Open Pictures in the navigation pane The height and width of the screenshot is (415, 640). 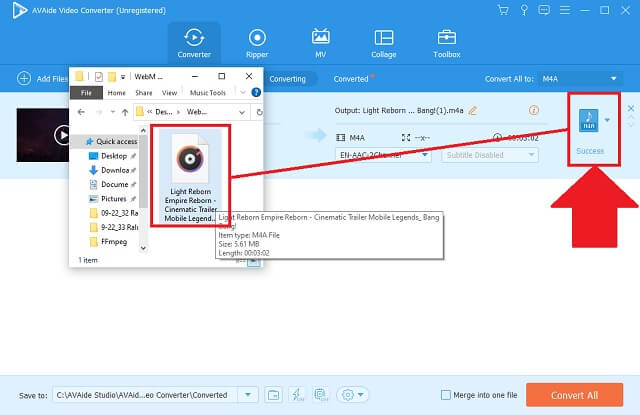[x=112, y=199]
